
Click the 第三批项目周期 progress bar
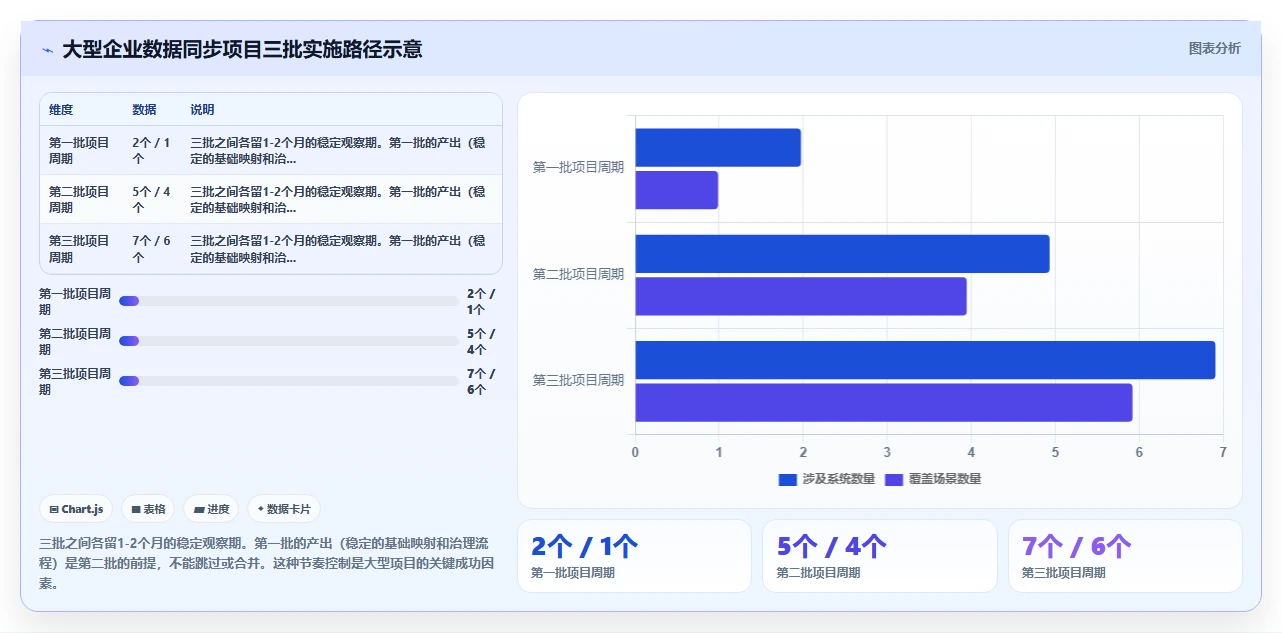(x=288, y=381)
